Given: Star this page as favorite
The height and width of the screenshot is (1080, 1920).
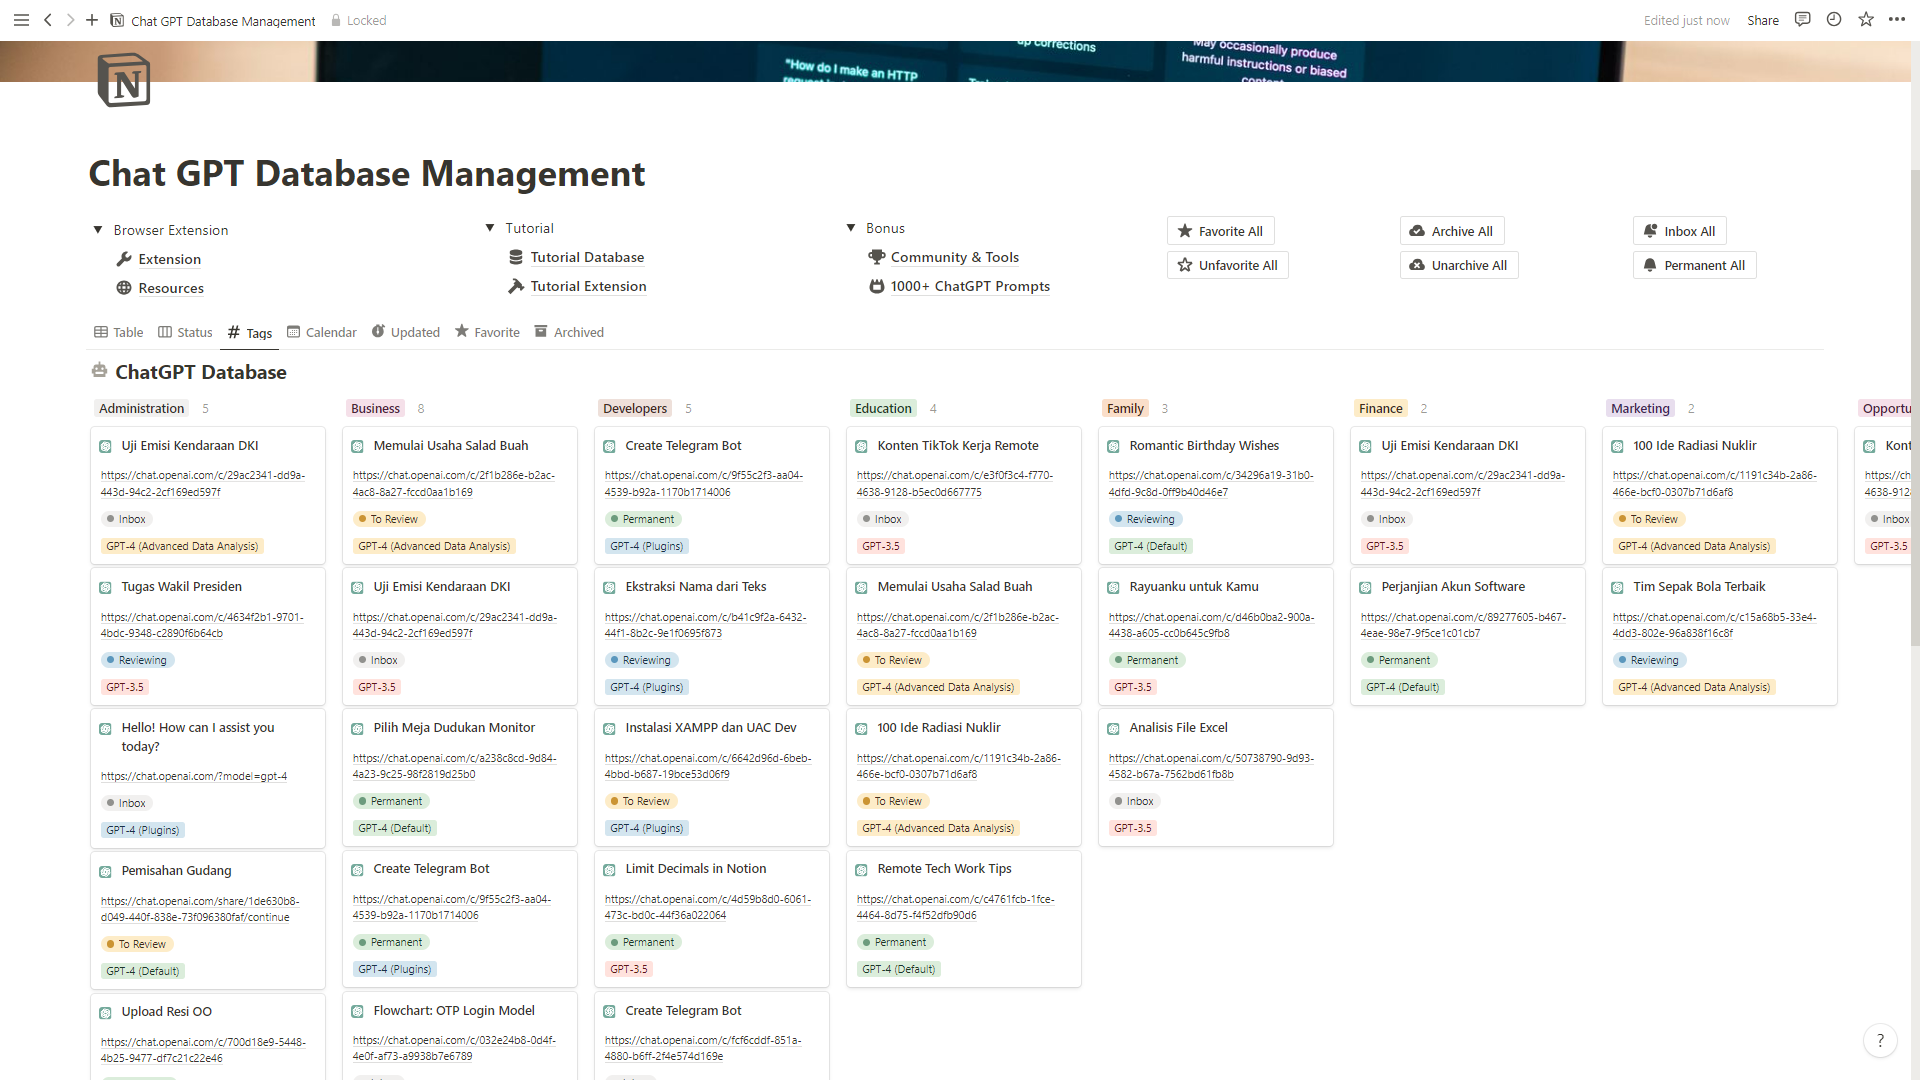Looking at the screenshot, I should click(1866, 20).
